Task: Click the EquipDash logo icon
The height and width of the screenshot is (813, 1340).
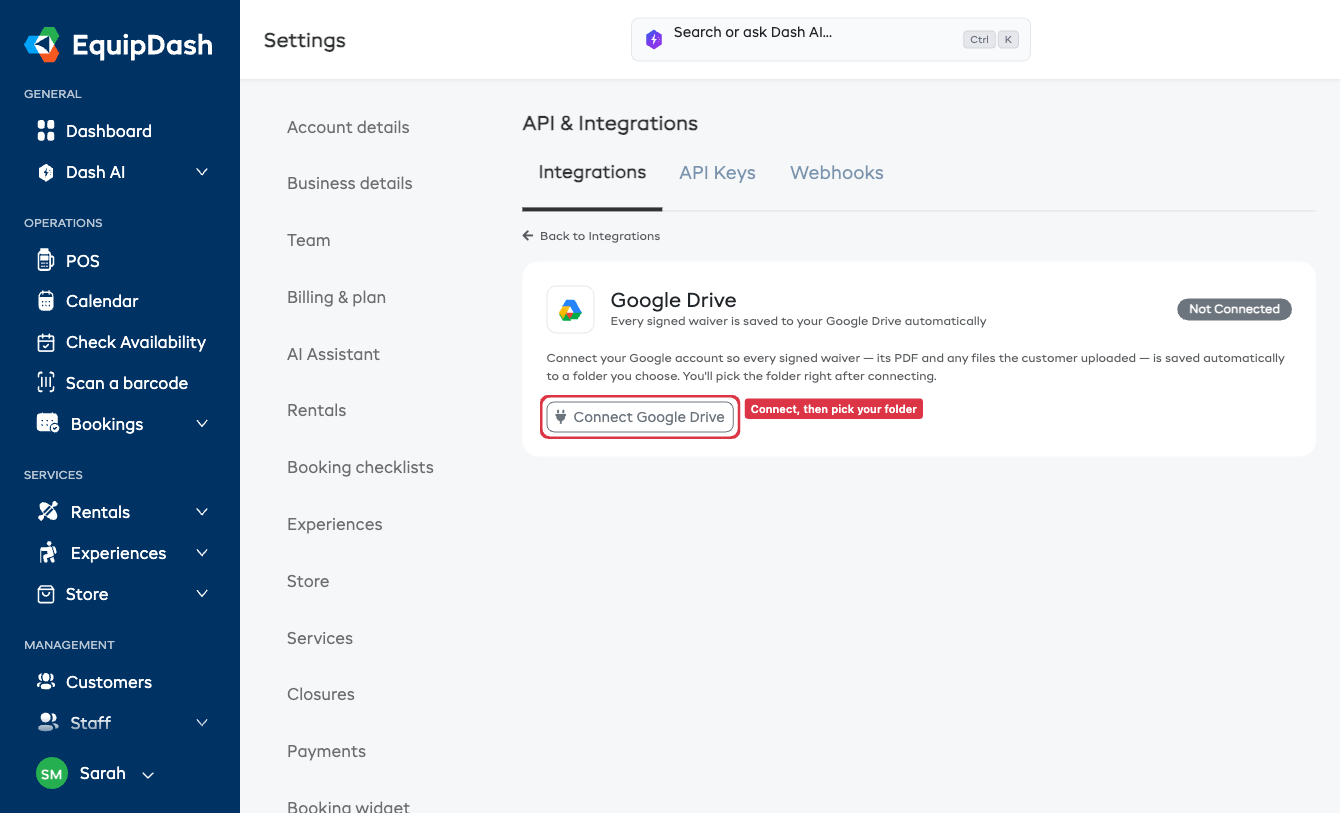Action: click(x=42, y=44)
